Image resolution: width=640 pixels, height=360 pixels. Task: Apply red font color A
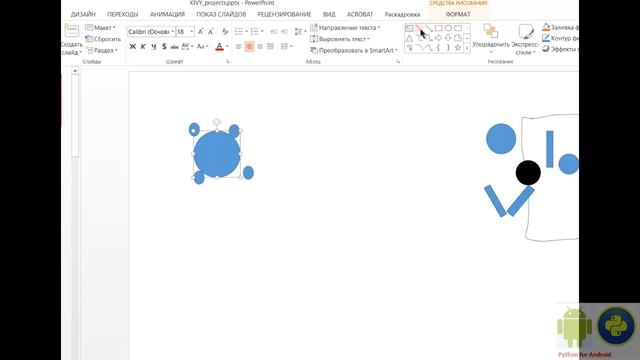[219, 47]
